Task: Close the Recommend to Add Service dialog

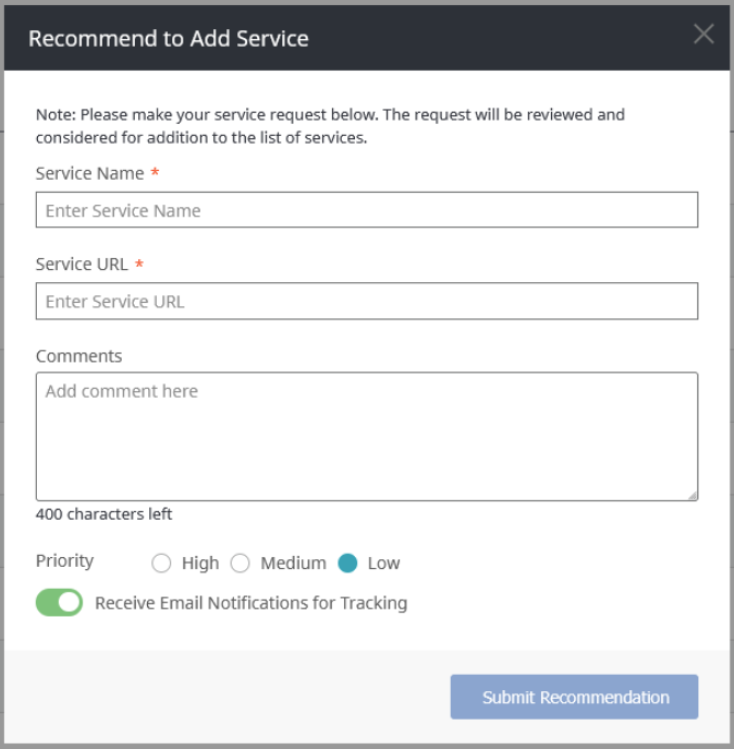Action: [704, 35]
